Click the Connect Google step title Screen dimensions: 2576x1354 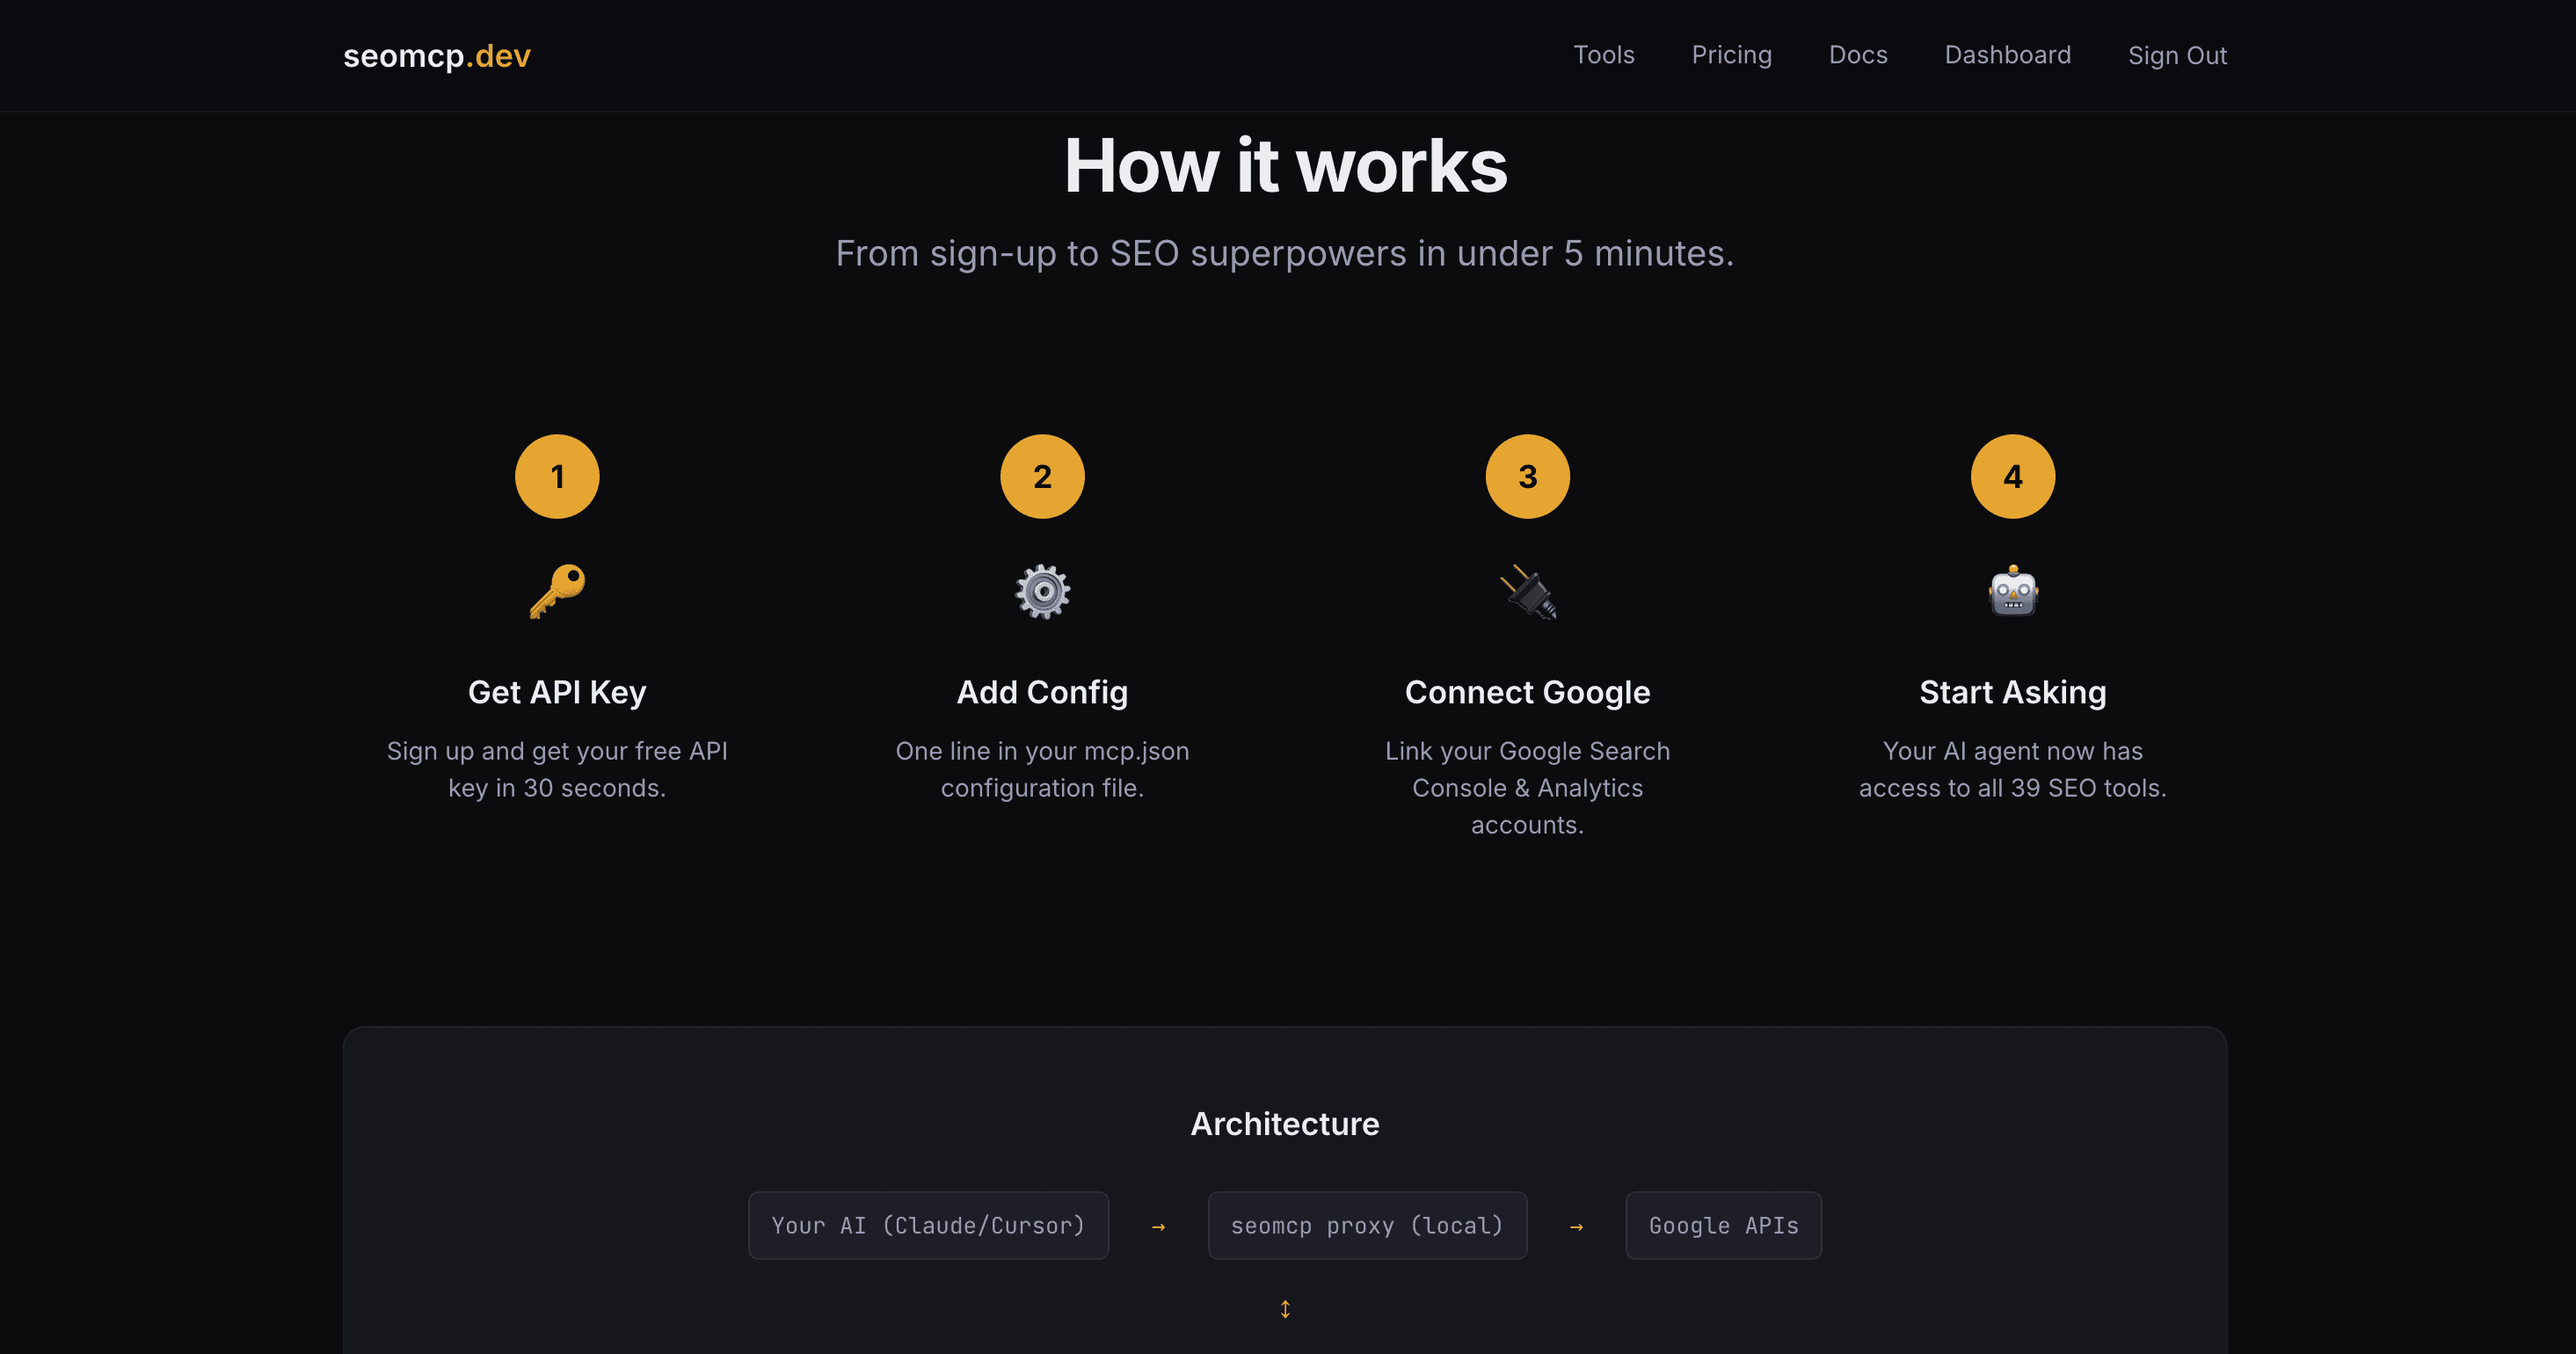pyautogui.click(x=1527, y=691)
